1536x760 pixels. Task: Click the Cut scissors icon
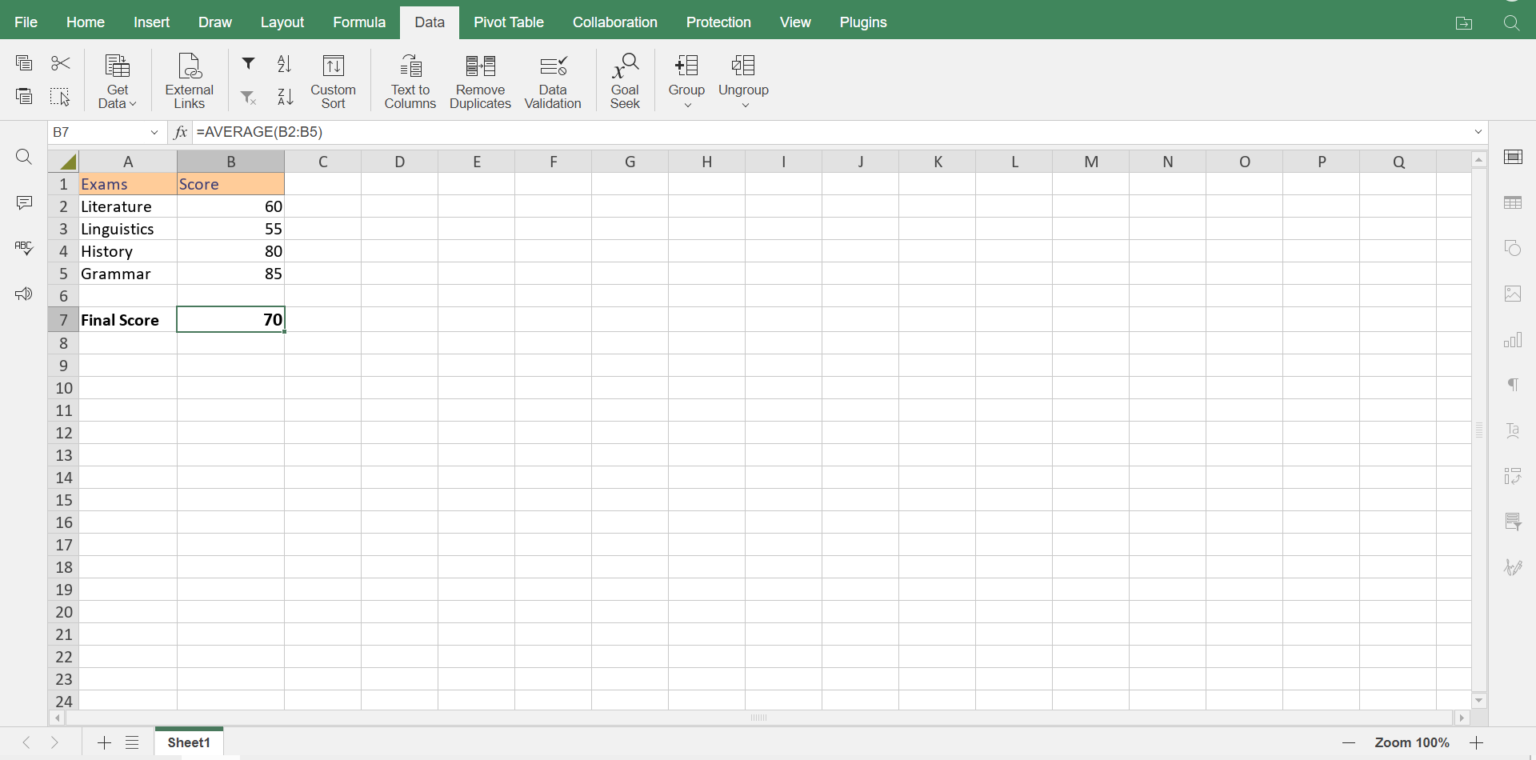(x=60, y=64)
